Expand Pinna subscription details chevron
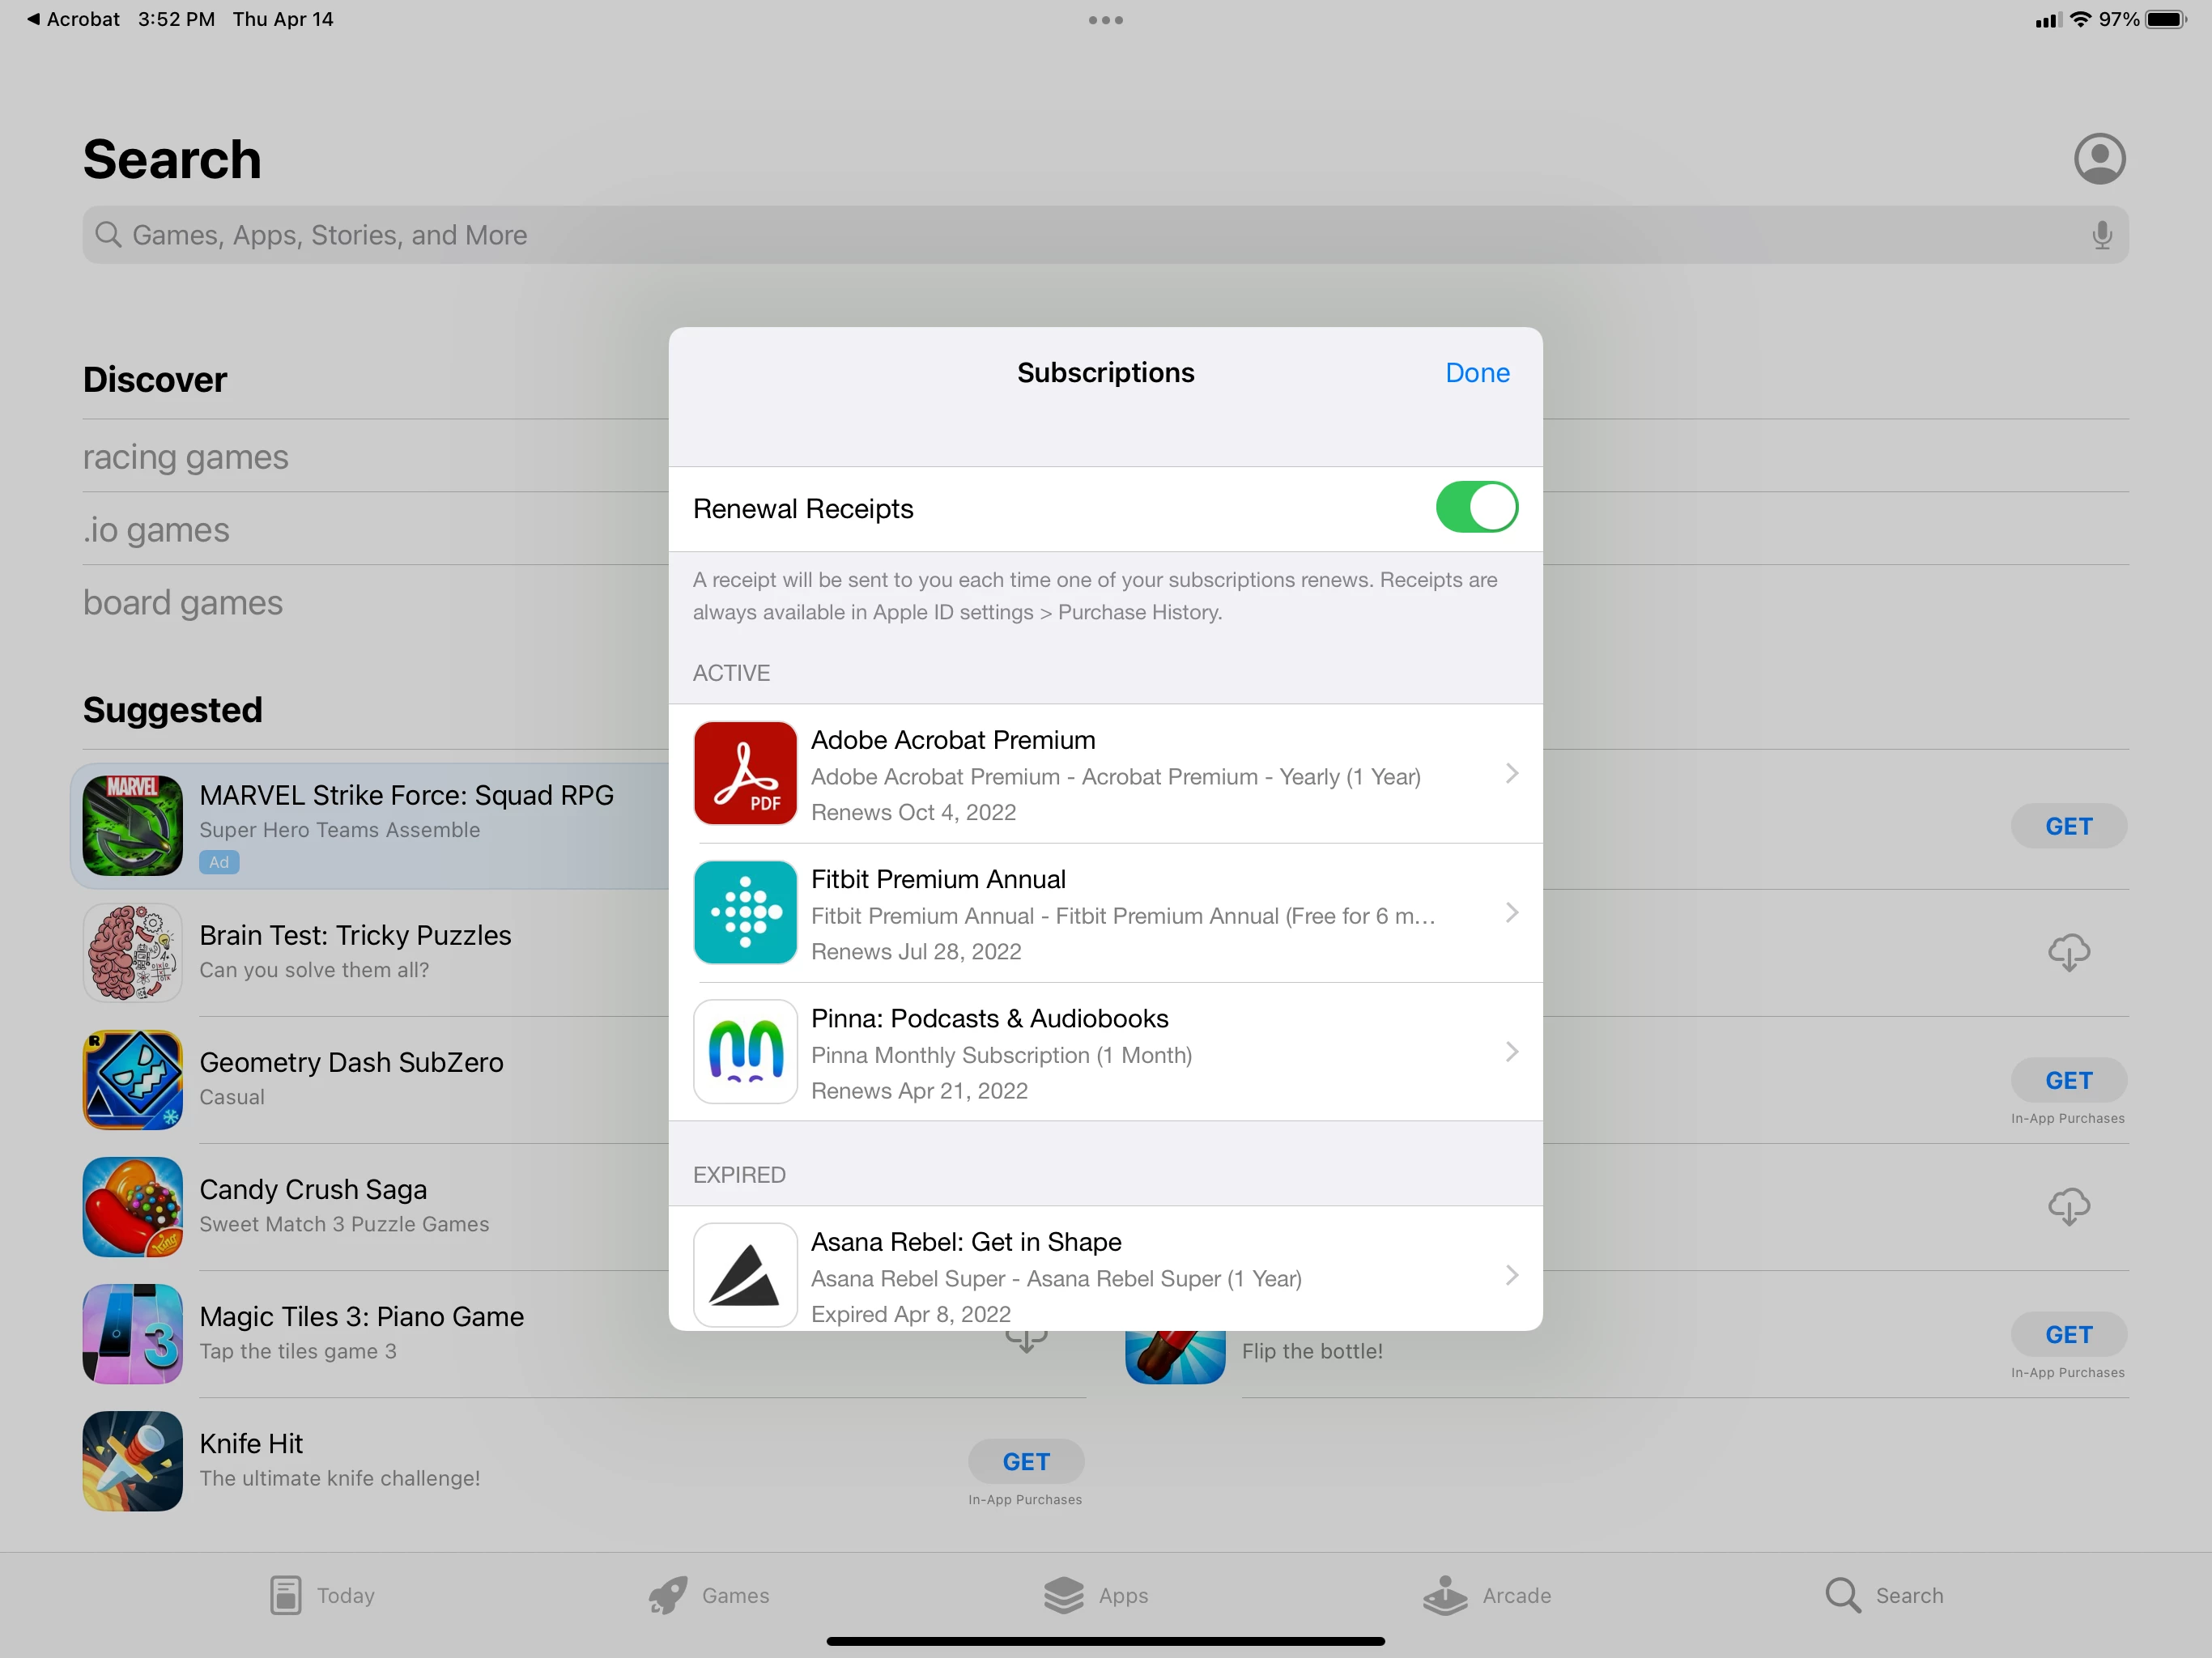 click(x=1511, y=1051)
